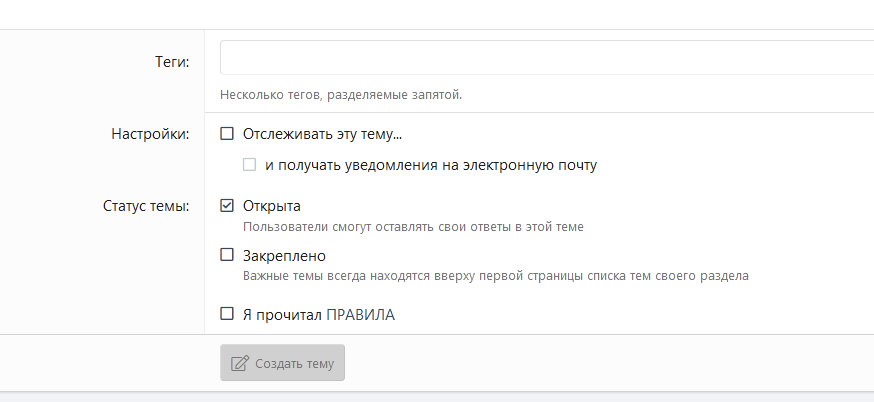Viewport: 874px width, 402px height.
Task: Tick the Отслеживать эту тему checkbox
Action: pos(227,134)
